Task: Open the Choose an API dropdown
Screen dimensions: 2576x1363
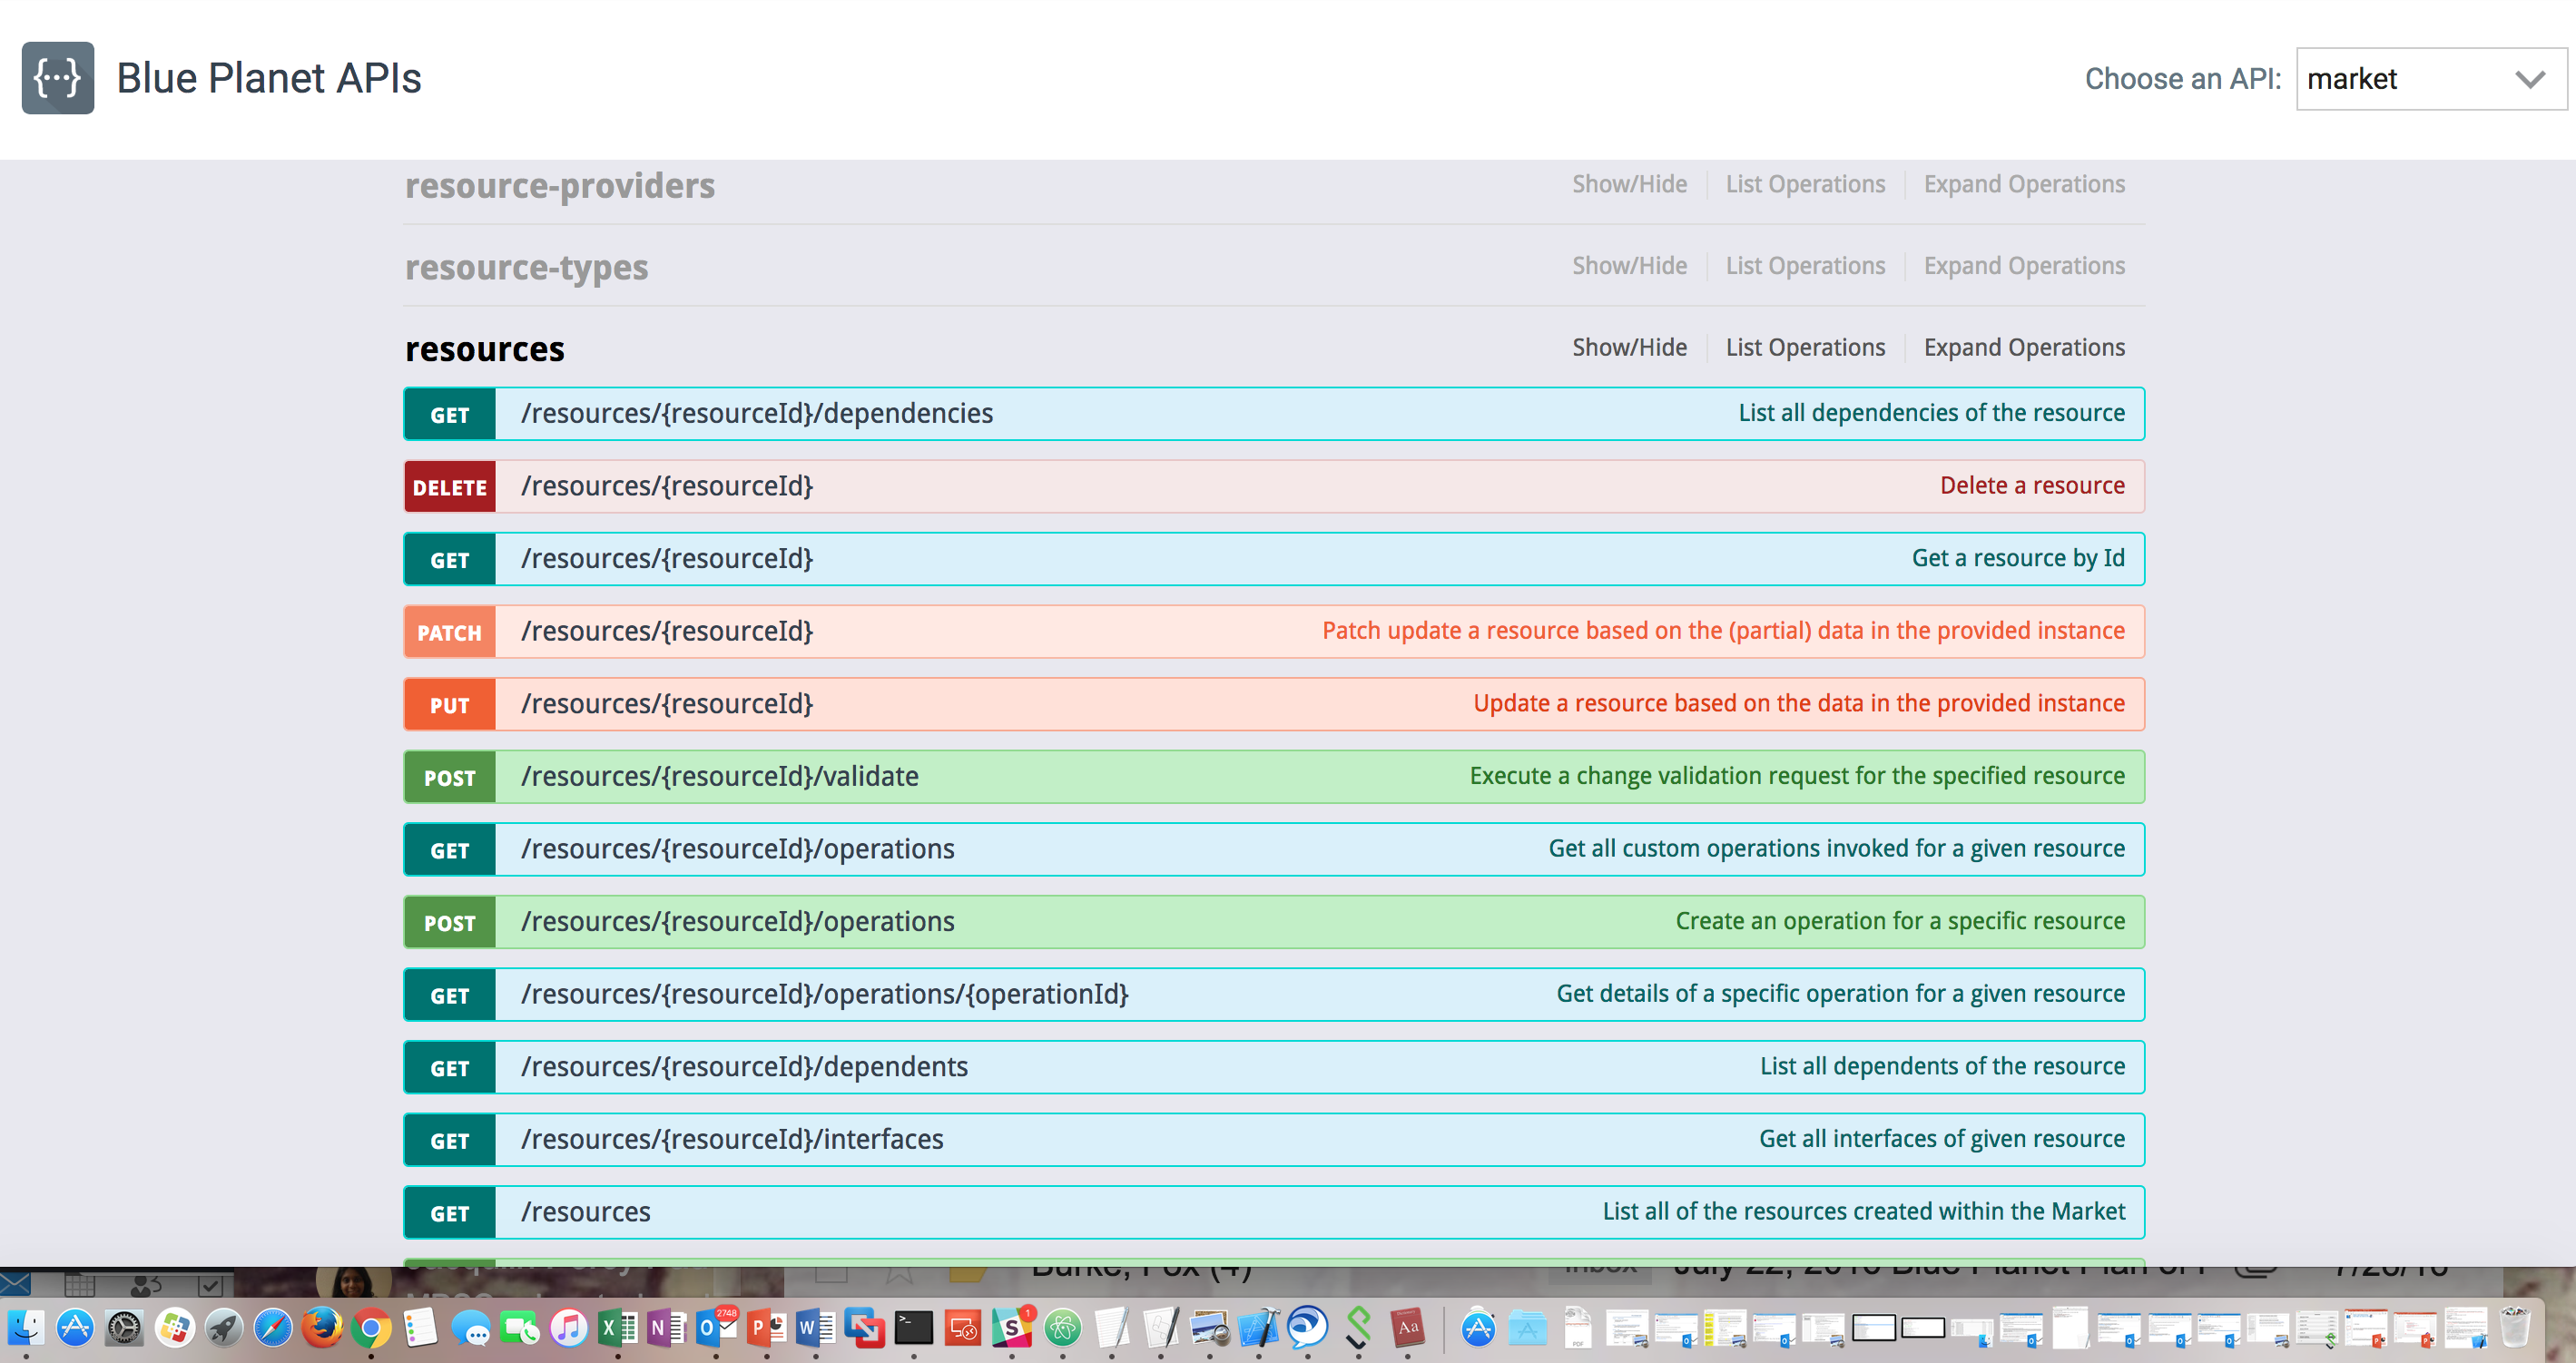Action: pos(2430,79)
